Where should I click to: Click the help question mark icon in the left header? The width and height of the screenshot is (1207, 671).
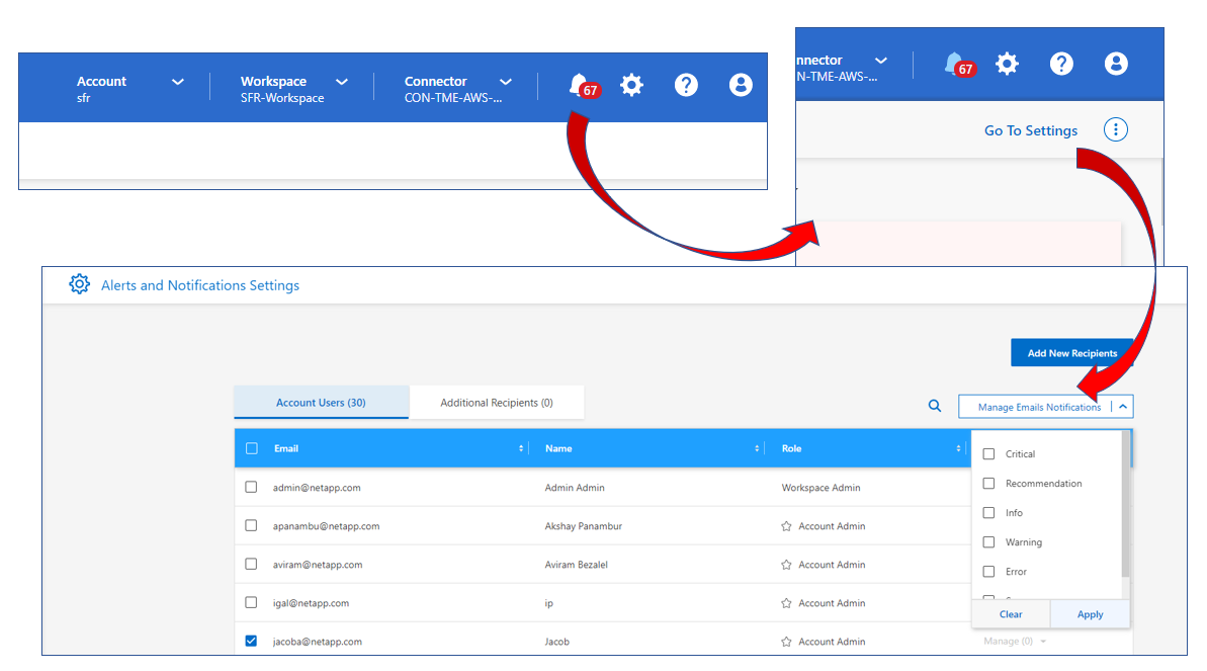[x=686, y=86]
